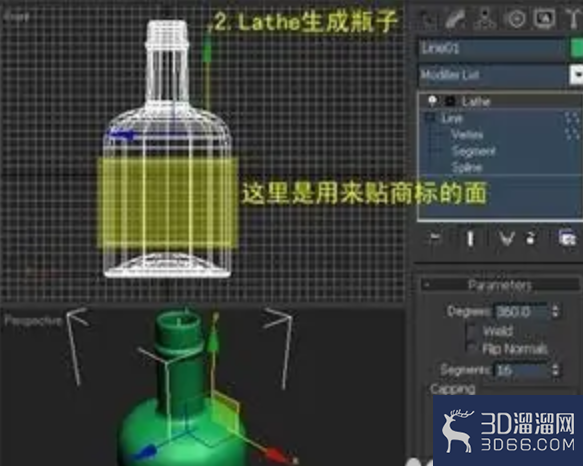Open the Create command panel tab

tap(427, 19)
